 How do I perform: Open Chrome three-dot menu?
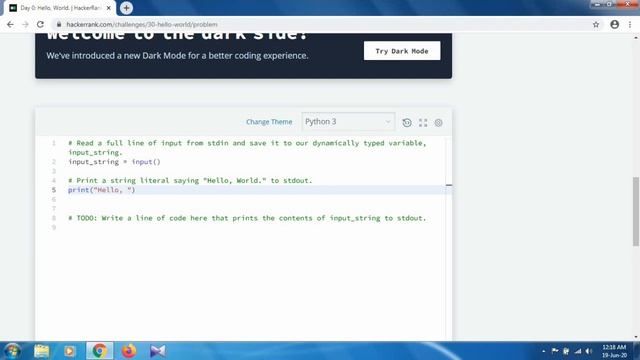click(630, 24)
